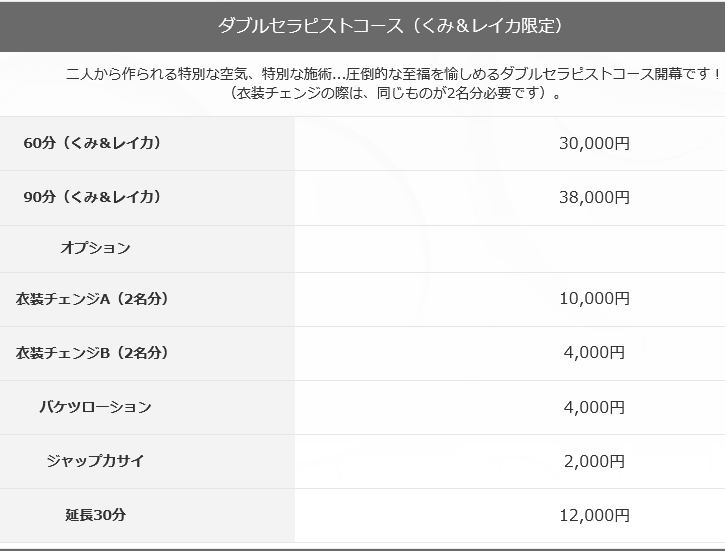This screenshot has height=551, width=725.
Task: Select the 90分（くみ&レイカ） row label
Action: (x=92, y=197)
